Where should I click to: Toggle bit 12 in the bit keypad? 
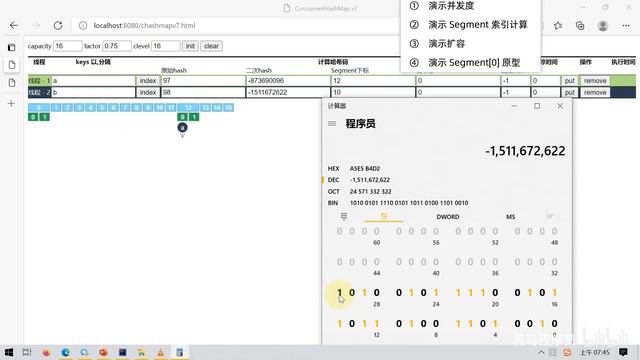[376, 324]
